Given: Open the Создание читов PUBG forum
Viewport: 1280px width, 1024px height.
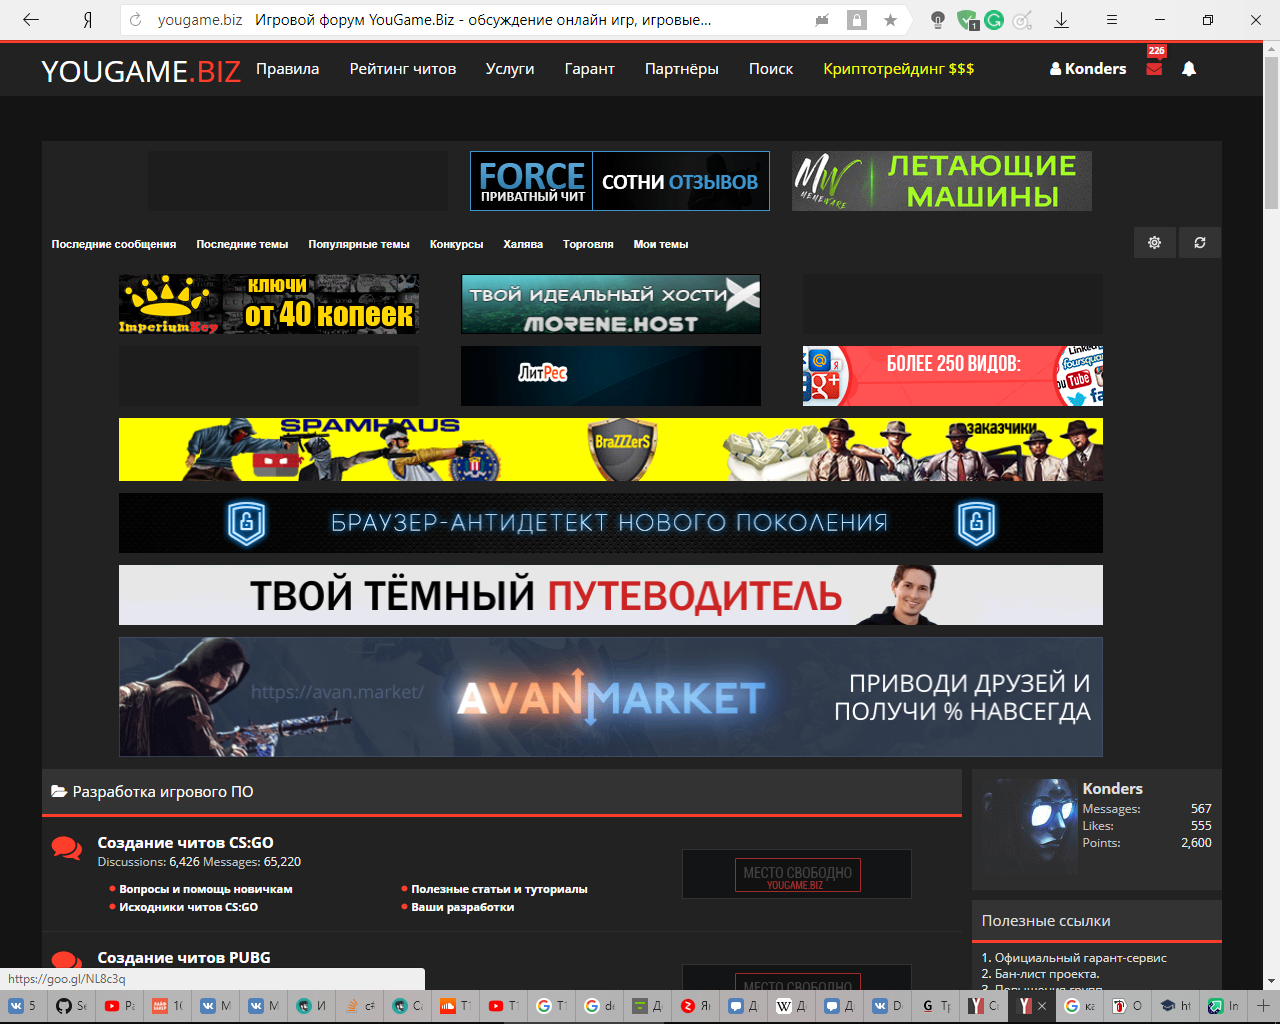Looking at the screenshot, I should [184, 958].
